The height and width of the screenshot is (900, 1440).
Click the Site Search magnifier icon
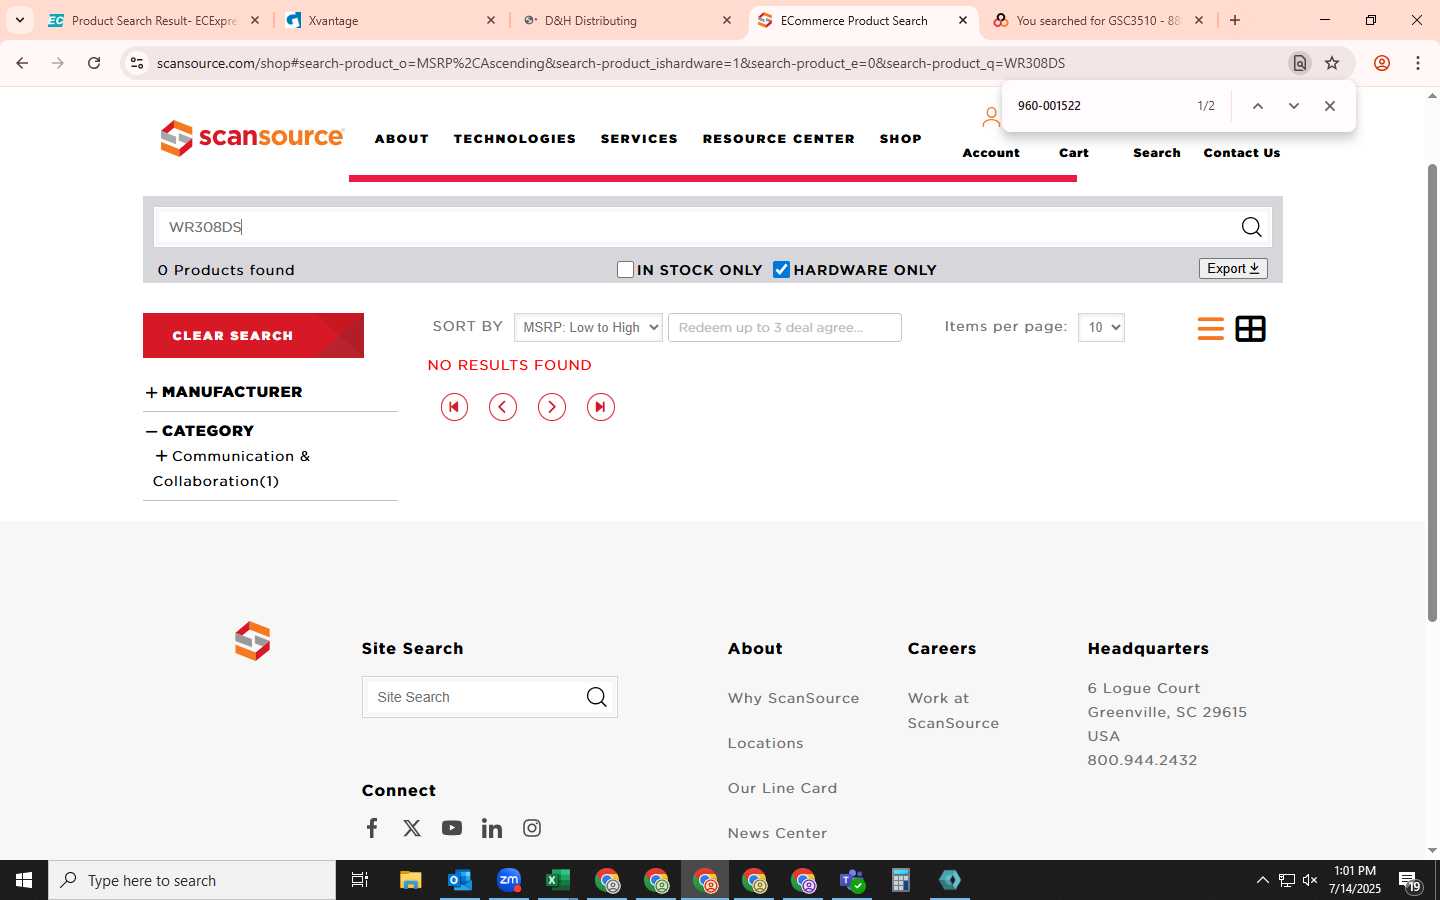coord(596,697)
